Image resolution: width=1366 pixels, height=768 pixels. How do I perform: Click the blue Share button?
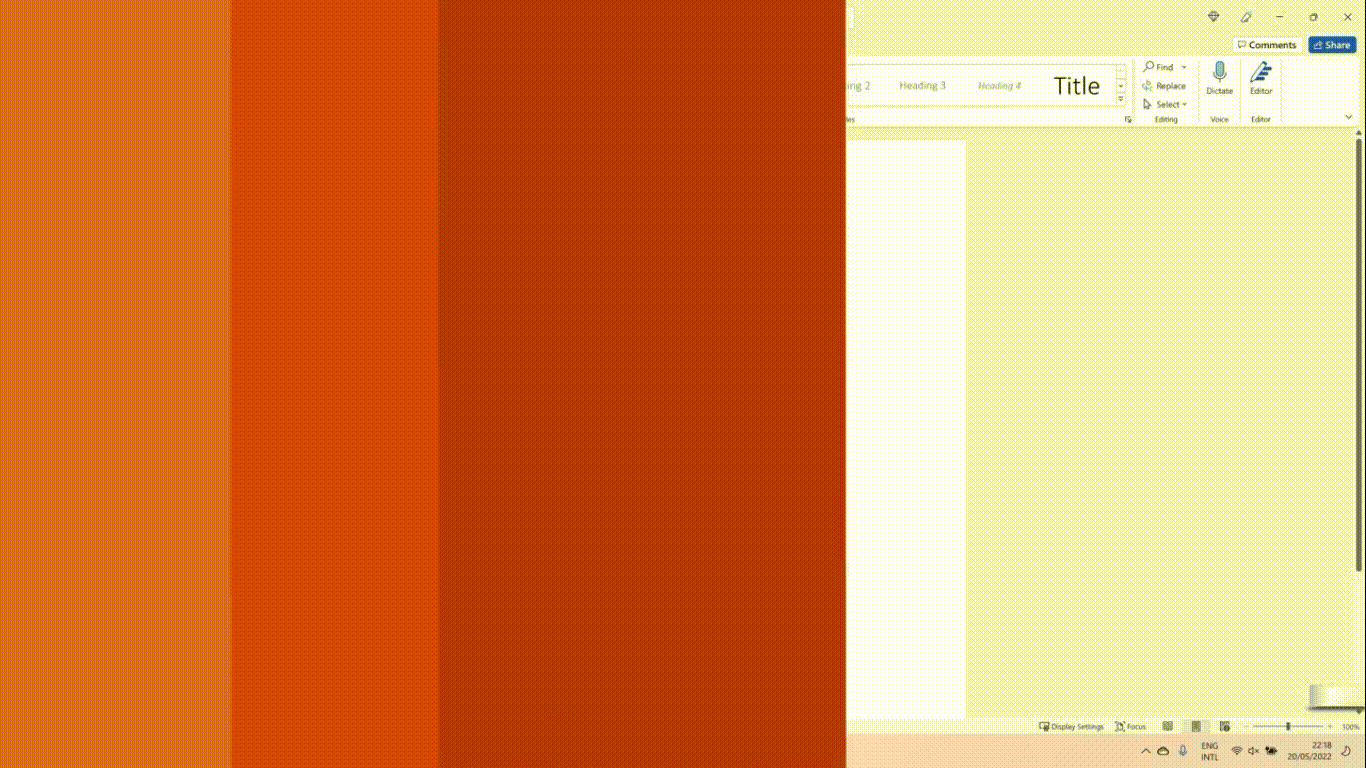tap(1332, 45)
